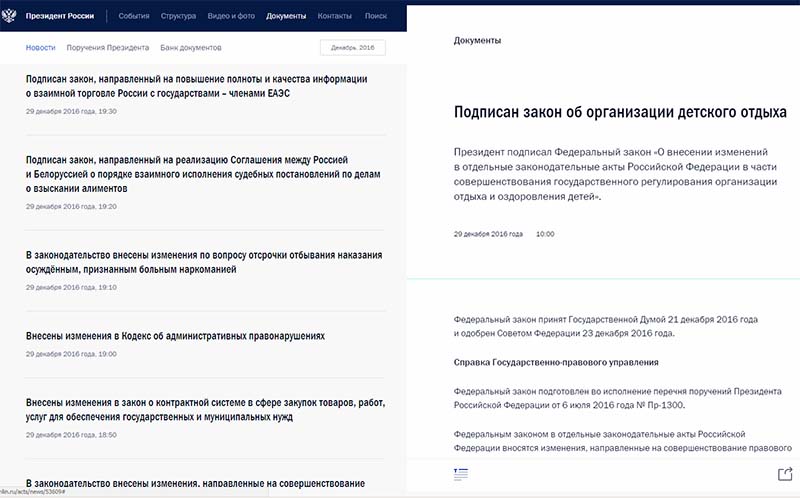The image size is (800, 498).
Task: Click the article time 10:00
Action: point(545,234)
